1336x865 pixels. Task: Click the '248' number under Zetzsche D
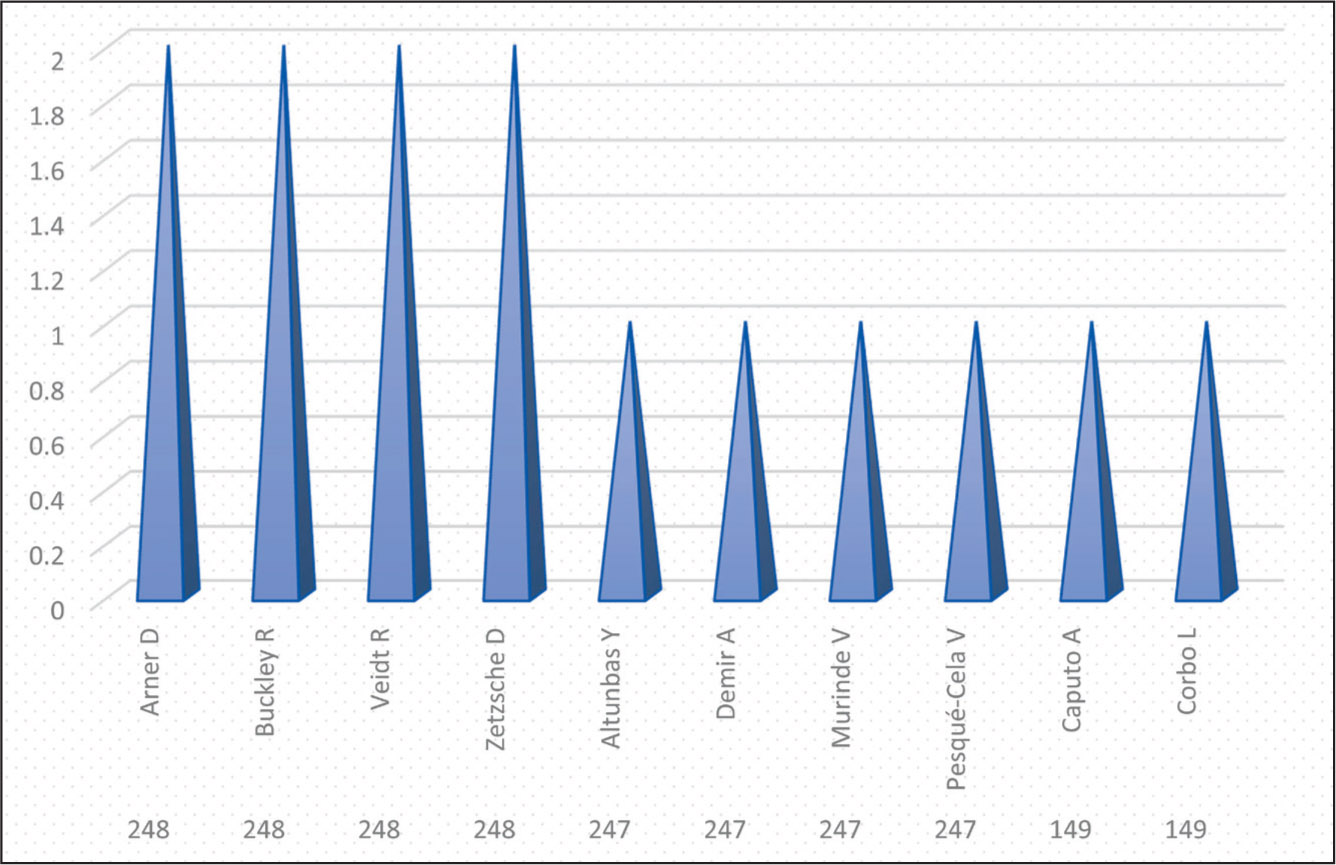[495, 829]
